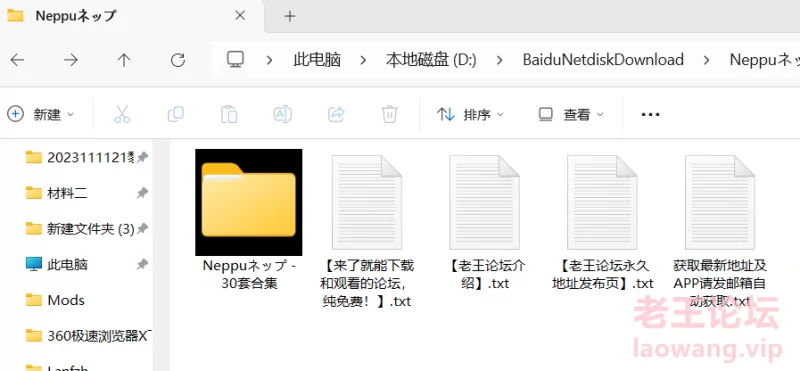This screenshot has width=800, height=371.
Task: Click the Copy icon in toolbar
Action: 176,114
